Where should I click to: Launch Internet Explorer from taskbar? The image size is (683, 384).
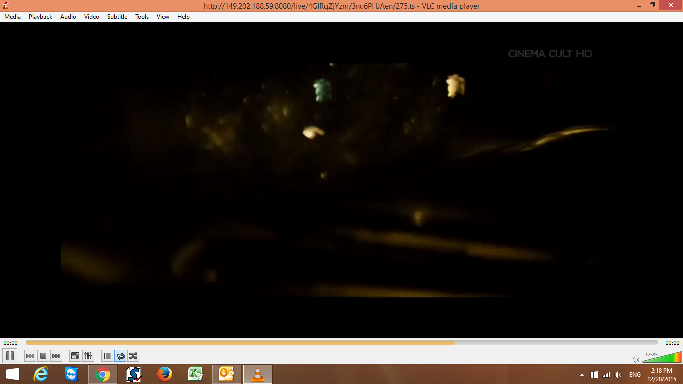[41, 374]
